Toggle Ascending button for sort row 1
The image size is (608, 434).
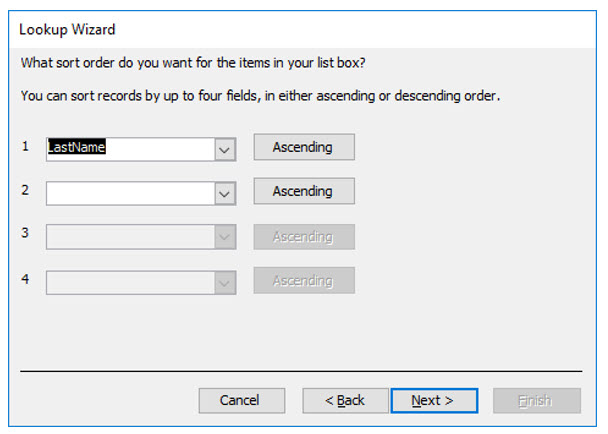(304, 147)
